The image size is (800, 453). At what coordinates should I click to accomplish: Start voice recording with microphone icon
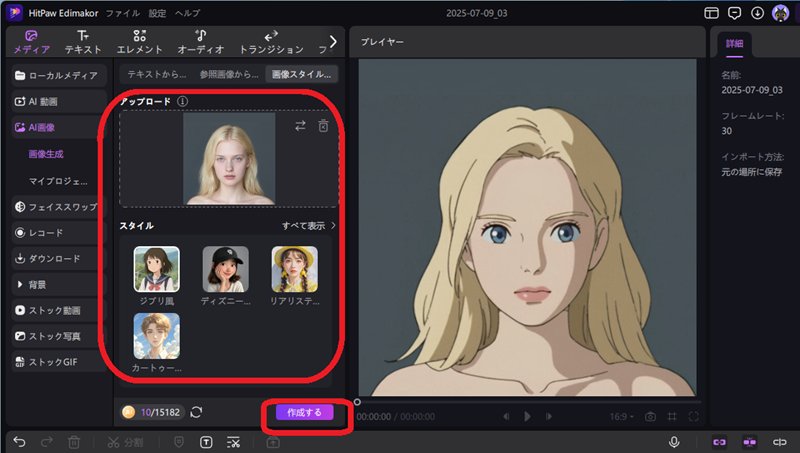point(674,442)
